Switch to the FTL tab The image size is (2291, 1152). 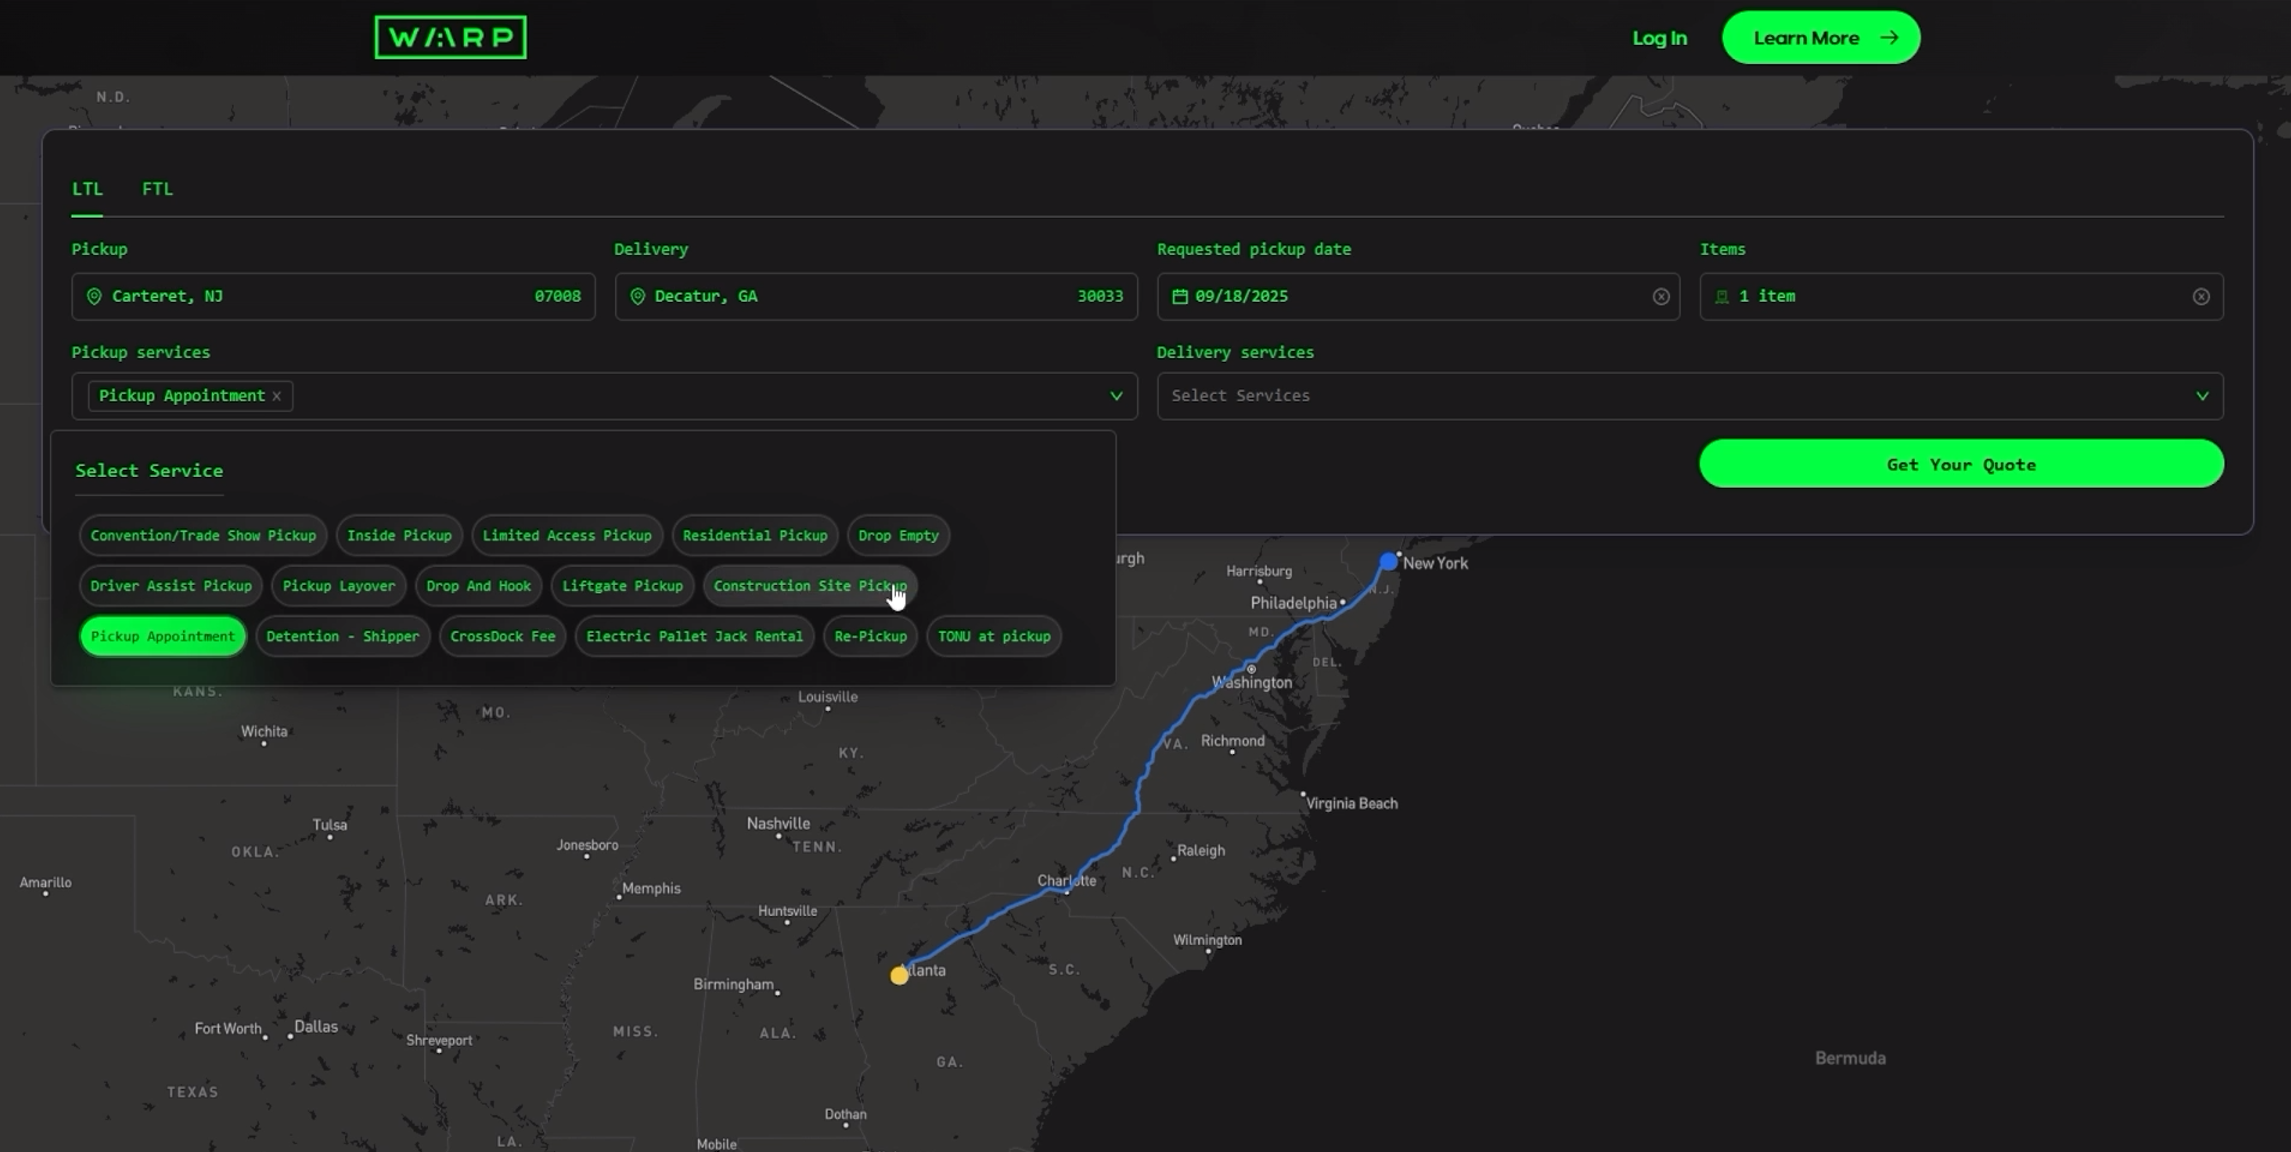coord(157,189)
